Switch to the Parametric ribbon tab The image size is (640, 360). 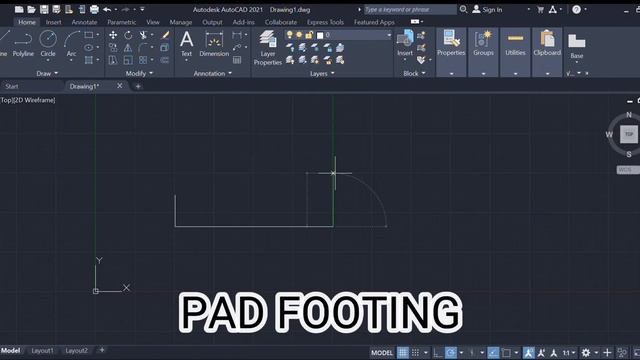pos(122,22)
